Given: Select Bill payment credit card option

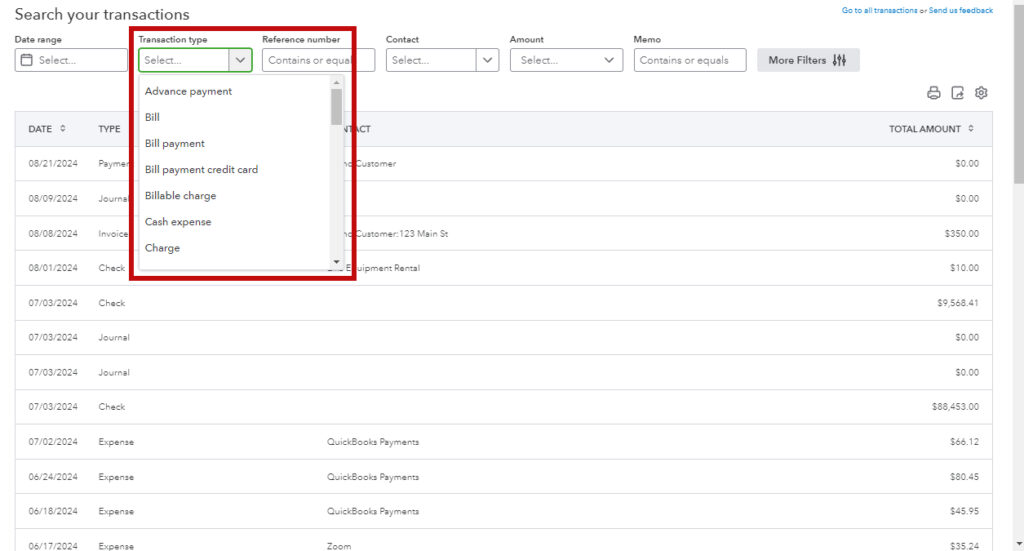Looking at the screenshot, I should [x=201, y=170].
